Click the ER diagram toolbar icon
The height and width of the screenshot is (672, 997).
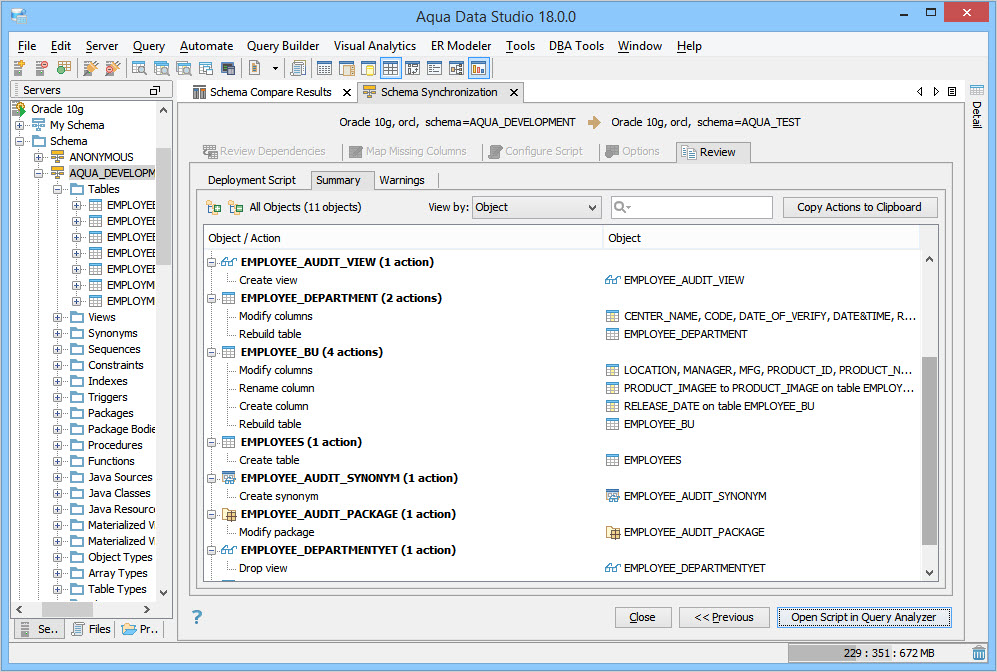point(457,67)
